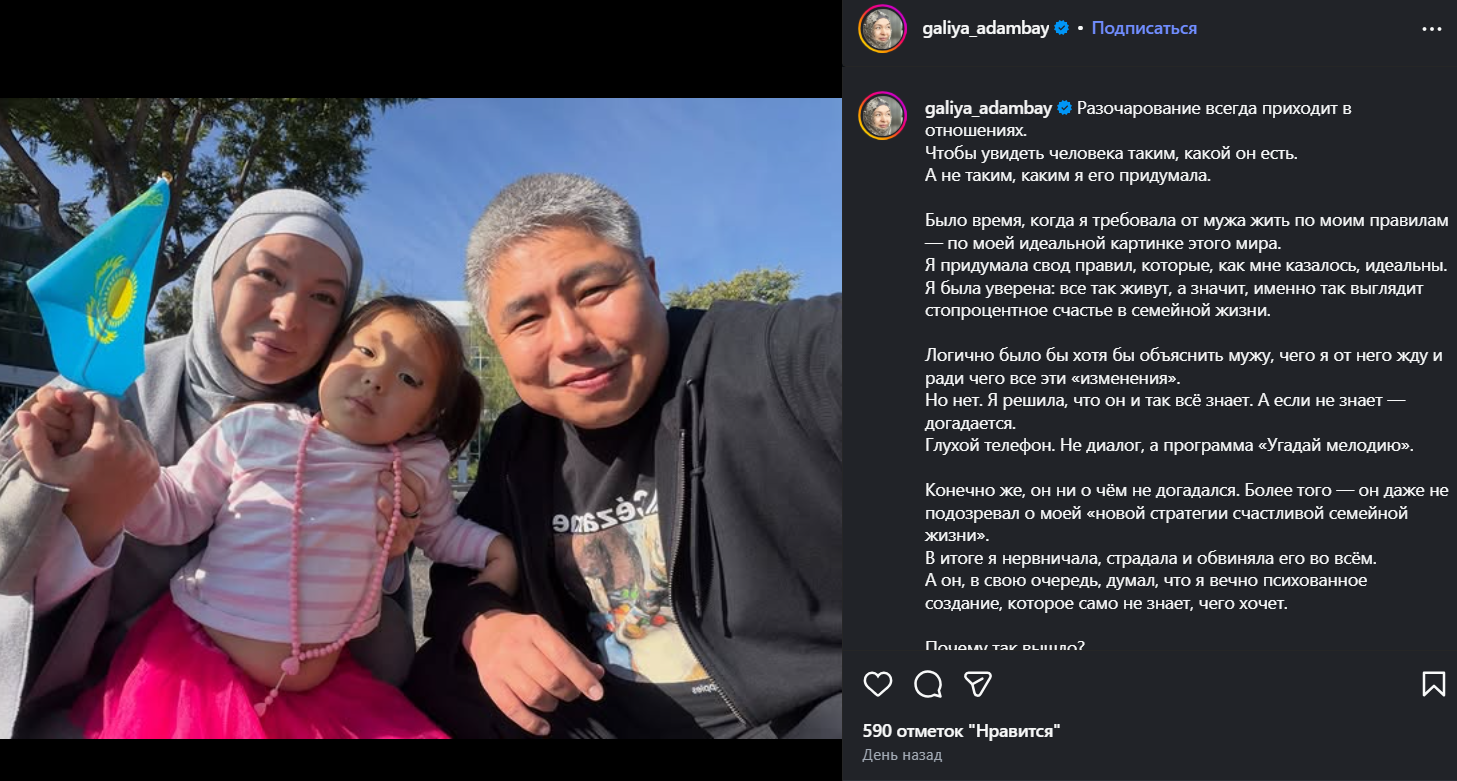View the 590 отметок "Нравится" likes list
Image resolution: width=1457 pixels, height=781 pixels.
(961, 731)
